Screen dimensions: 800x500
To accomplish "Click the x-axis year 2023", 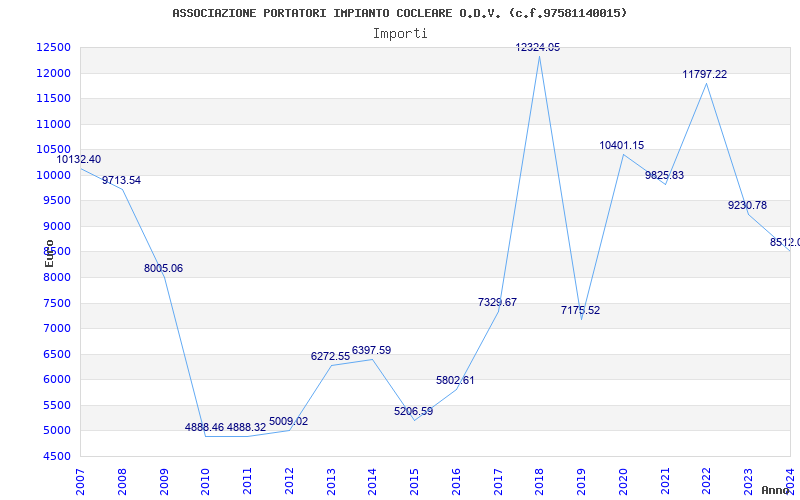I will 748,482.
